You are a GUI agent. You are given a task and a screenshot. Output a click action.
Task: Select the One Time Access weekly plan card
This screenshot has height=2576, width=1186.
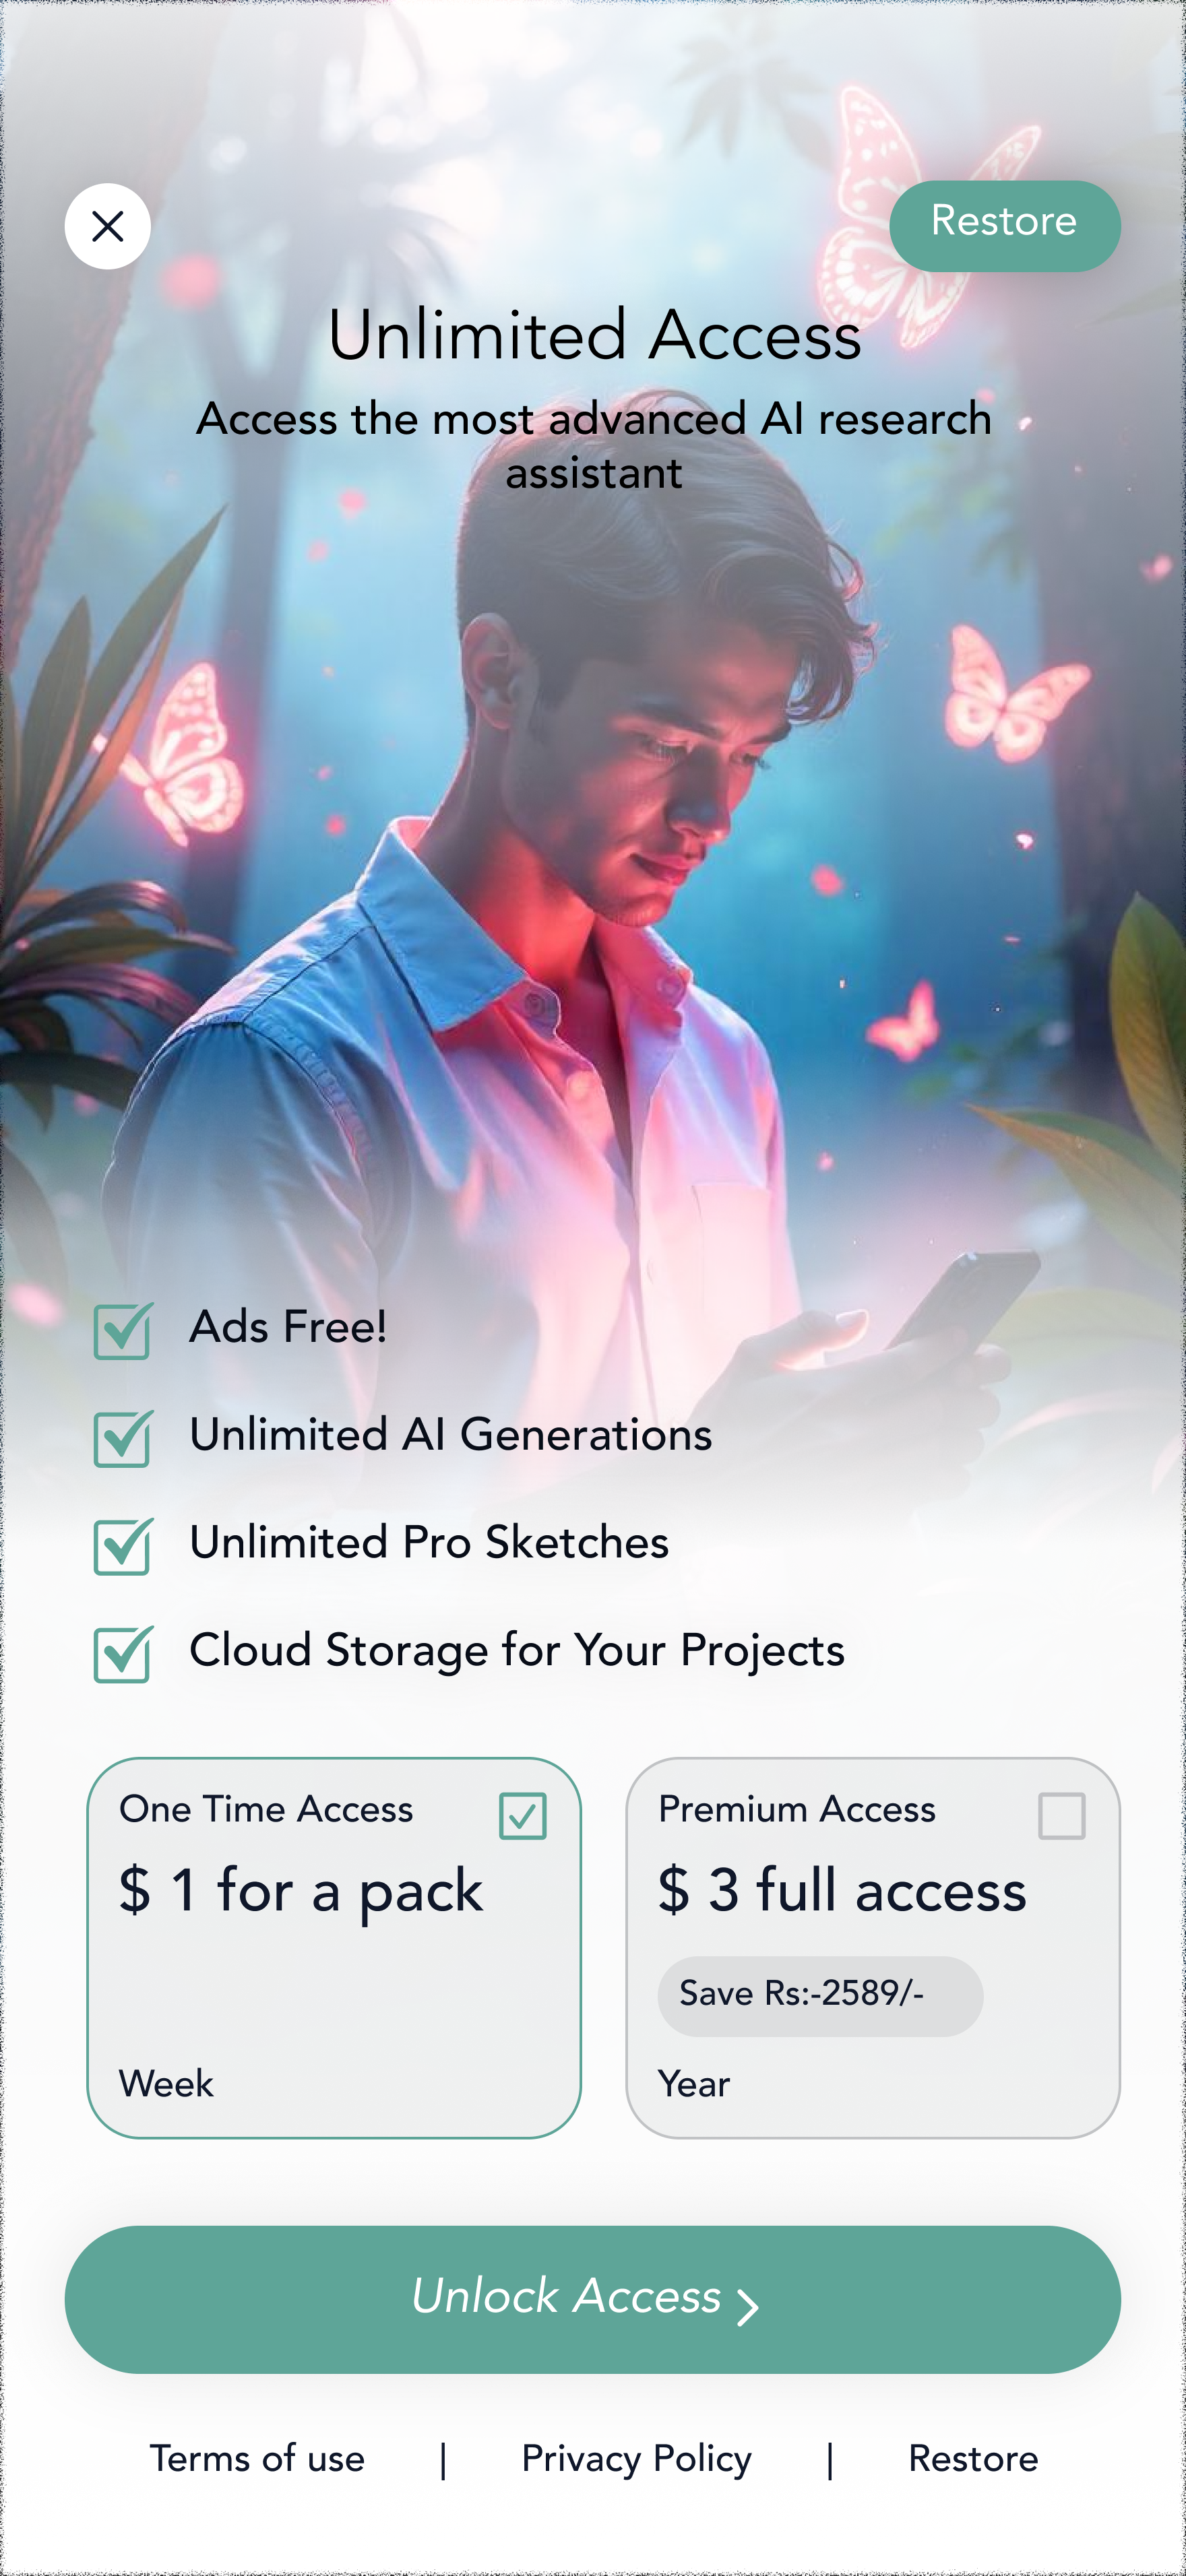click(x=334, y=1947)
